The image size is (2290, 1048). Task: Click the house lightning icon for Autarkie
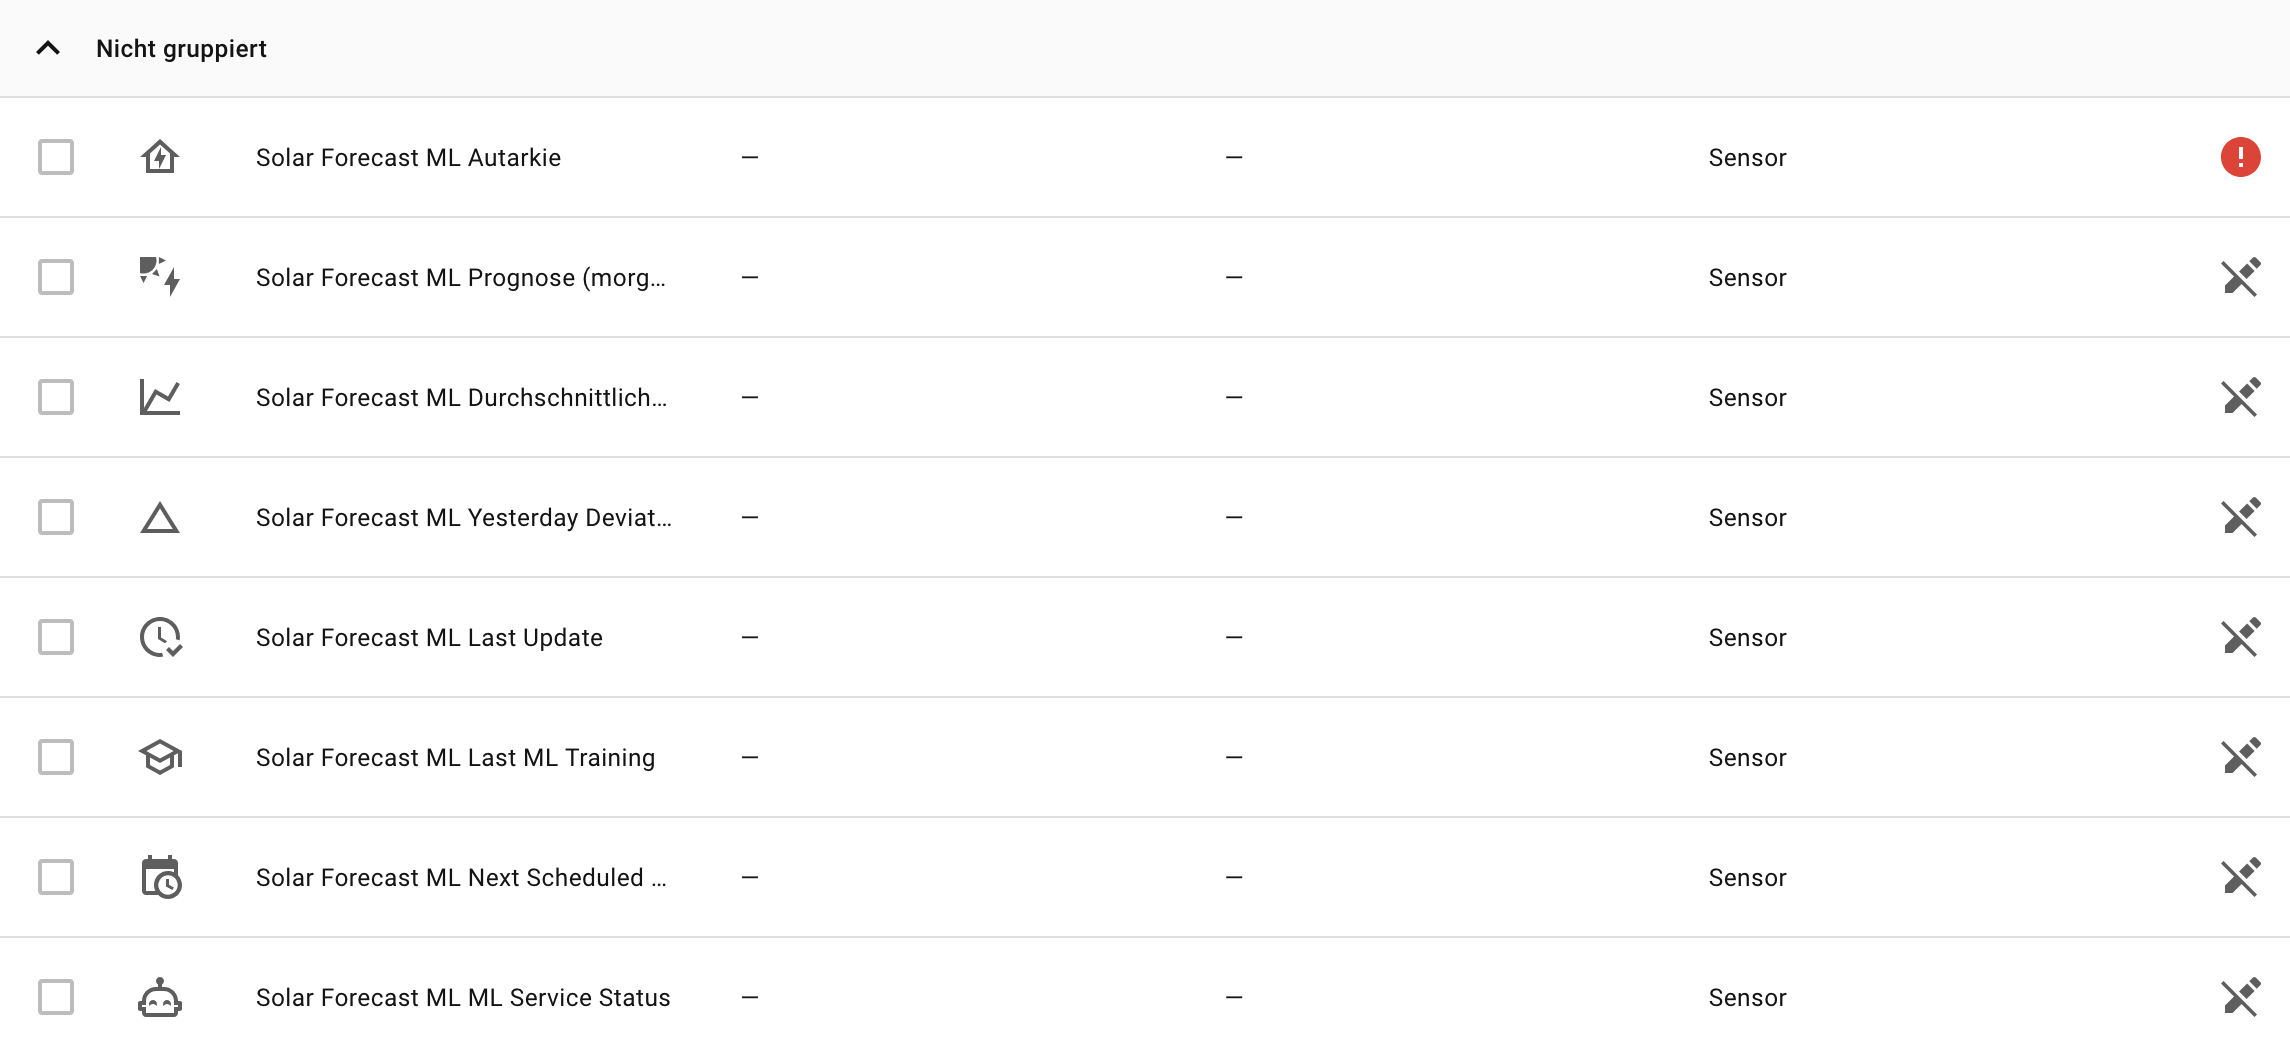click(x=160, y=157)
